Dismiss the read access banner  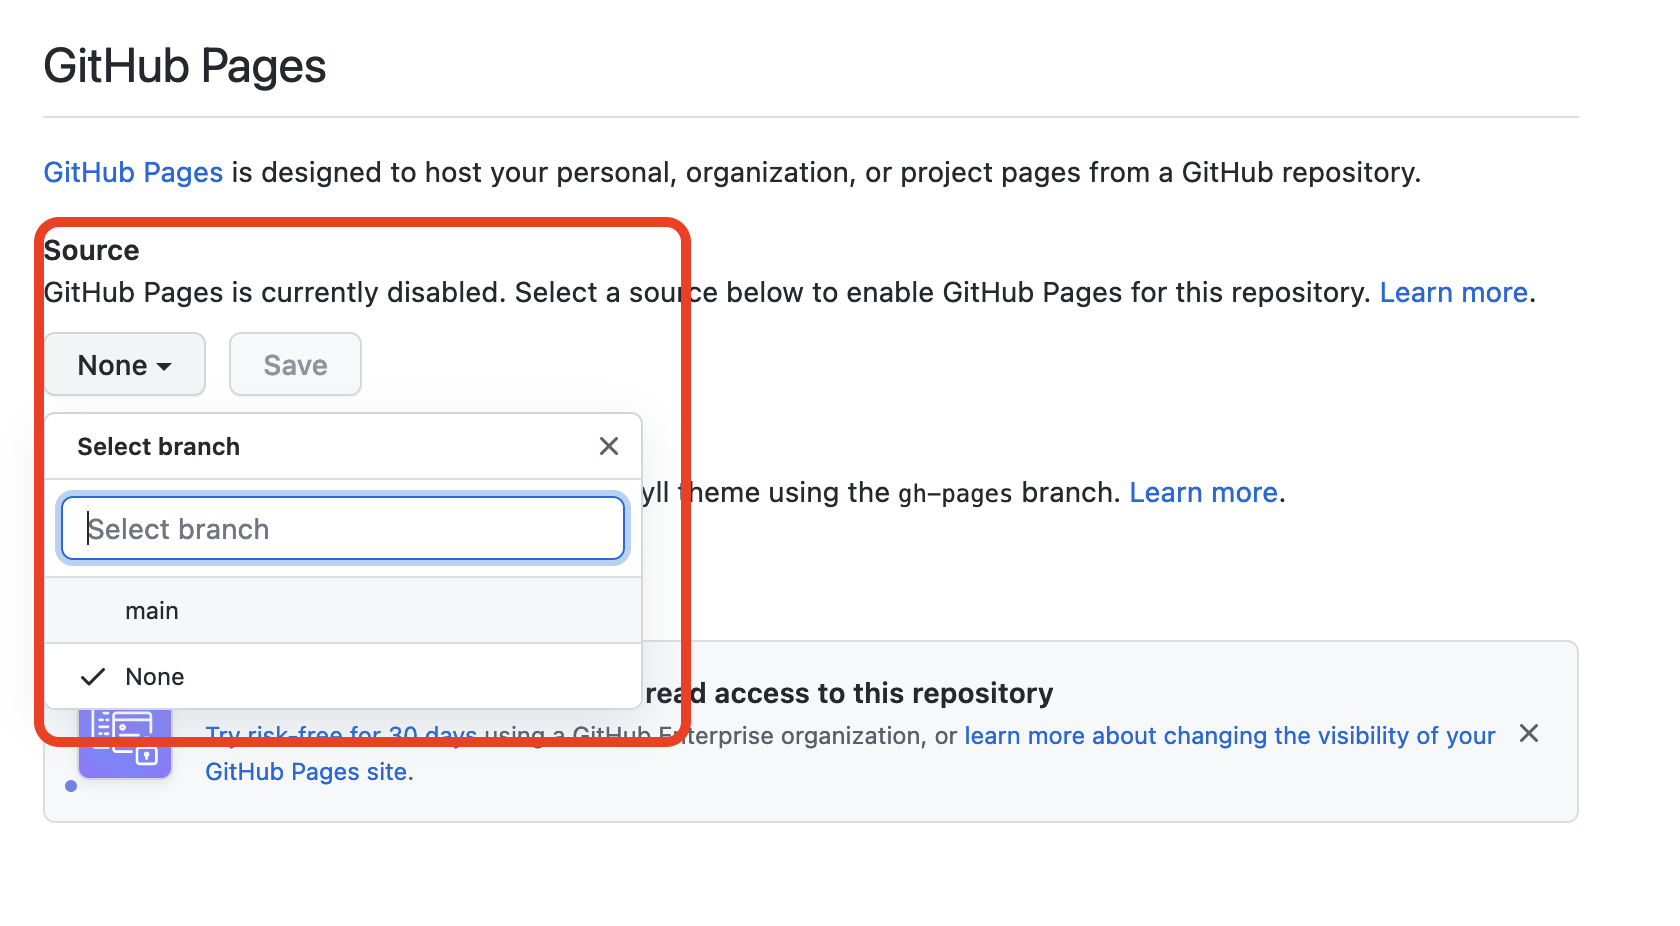(1528, 734)
